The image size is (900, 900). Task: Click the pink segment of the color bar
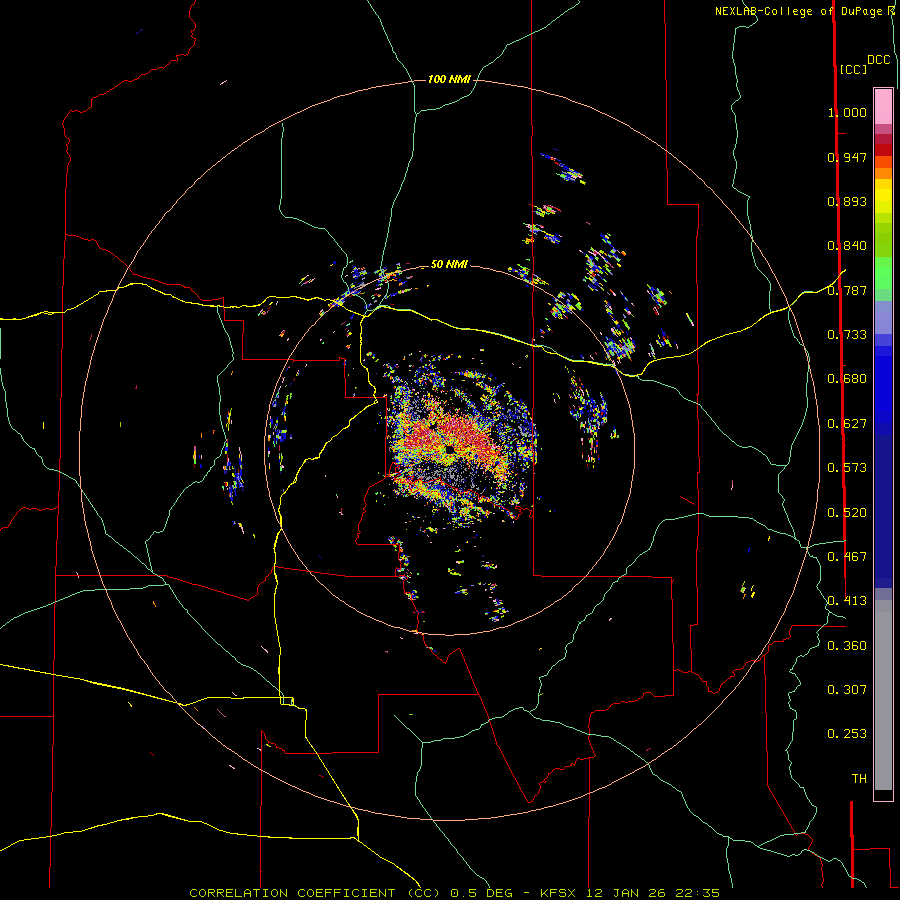point(883,106)
